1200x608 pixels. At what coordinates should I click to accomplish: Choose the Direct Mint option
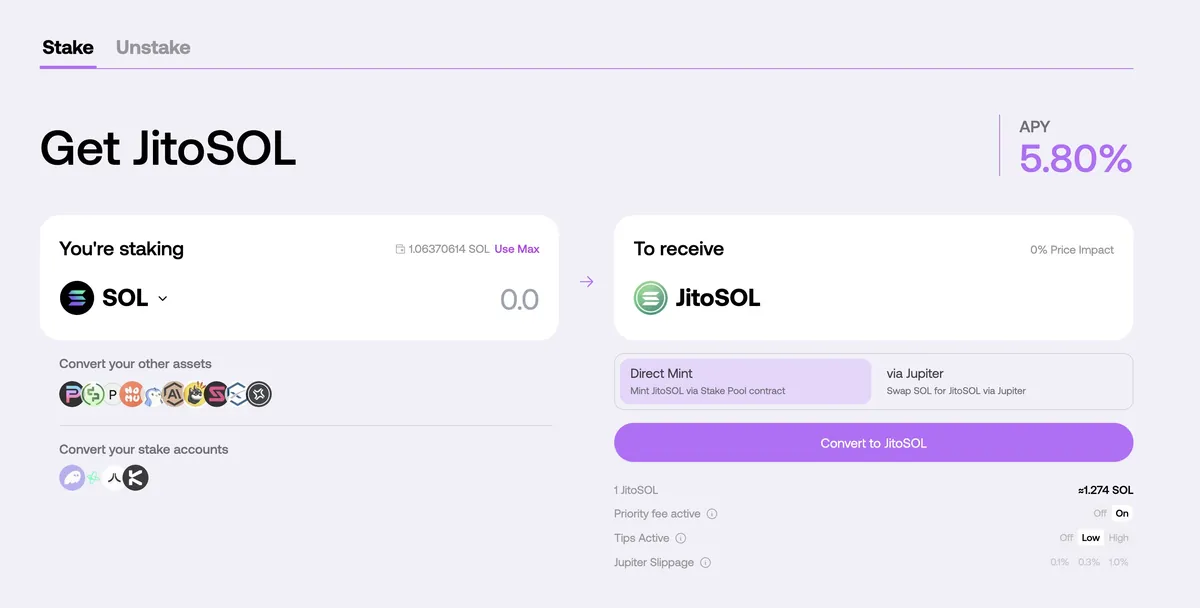click(x=744, y=381)
